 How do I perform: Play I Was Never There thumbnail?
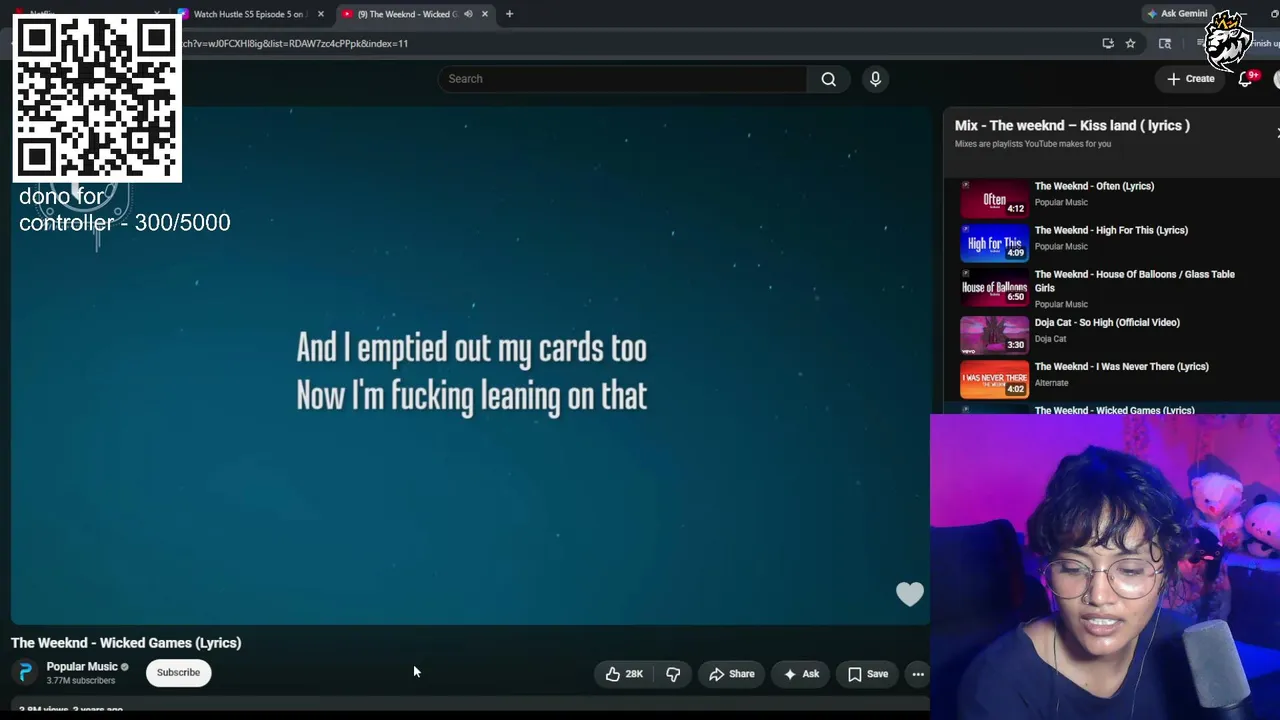point(994,379)
